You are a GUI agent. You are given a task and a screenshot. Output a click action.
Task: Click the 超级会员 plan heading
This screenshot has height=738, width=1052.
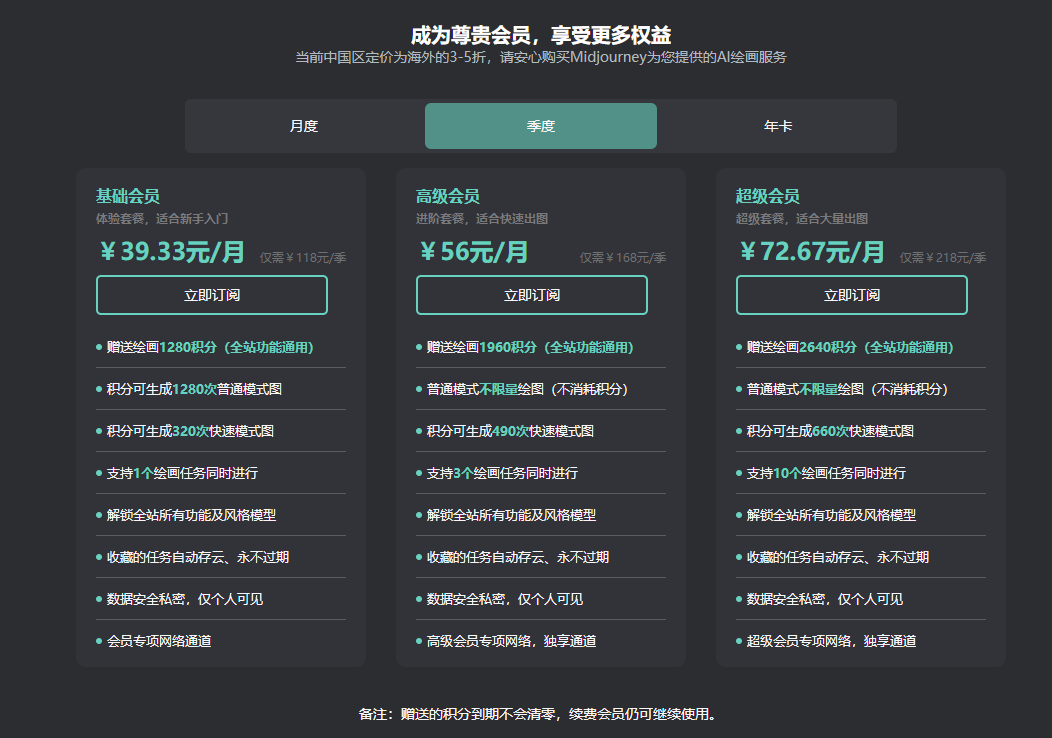[768, 196]
